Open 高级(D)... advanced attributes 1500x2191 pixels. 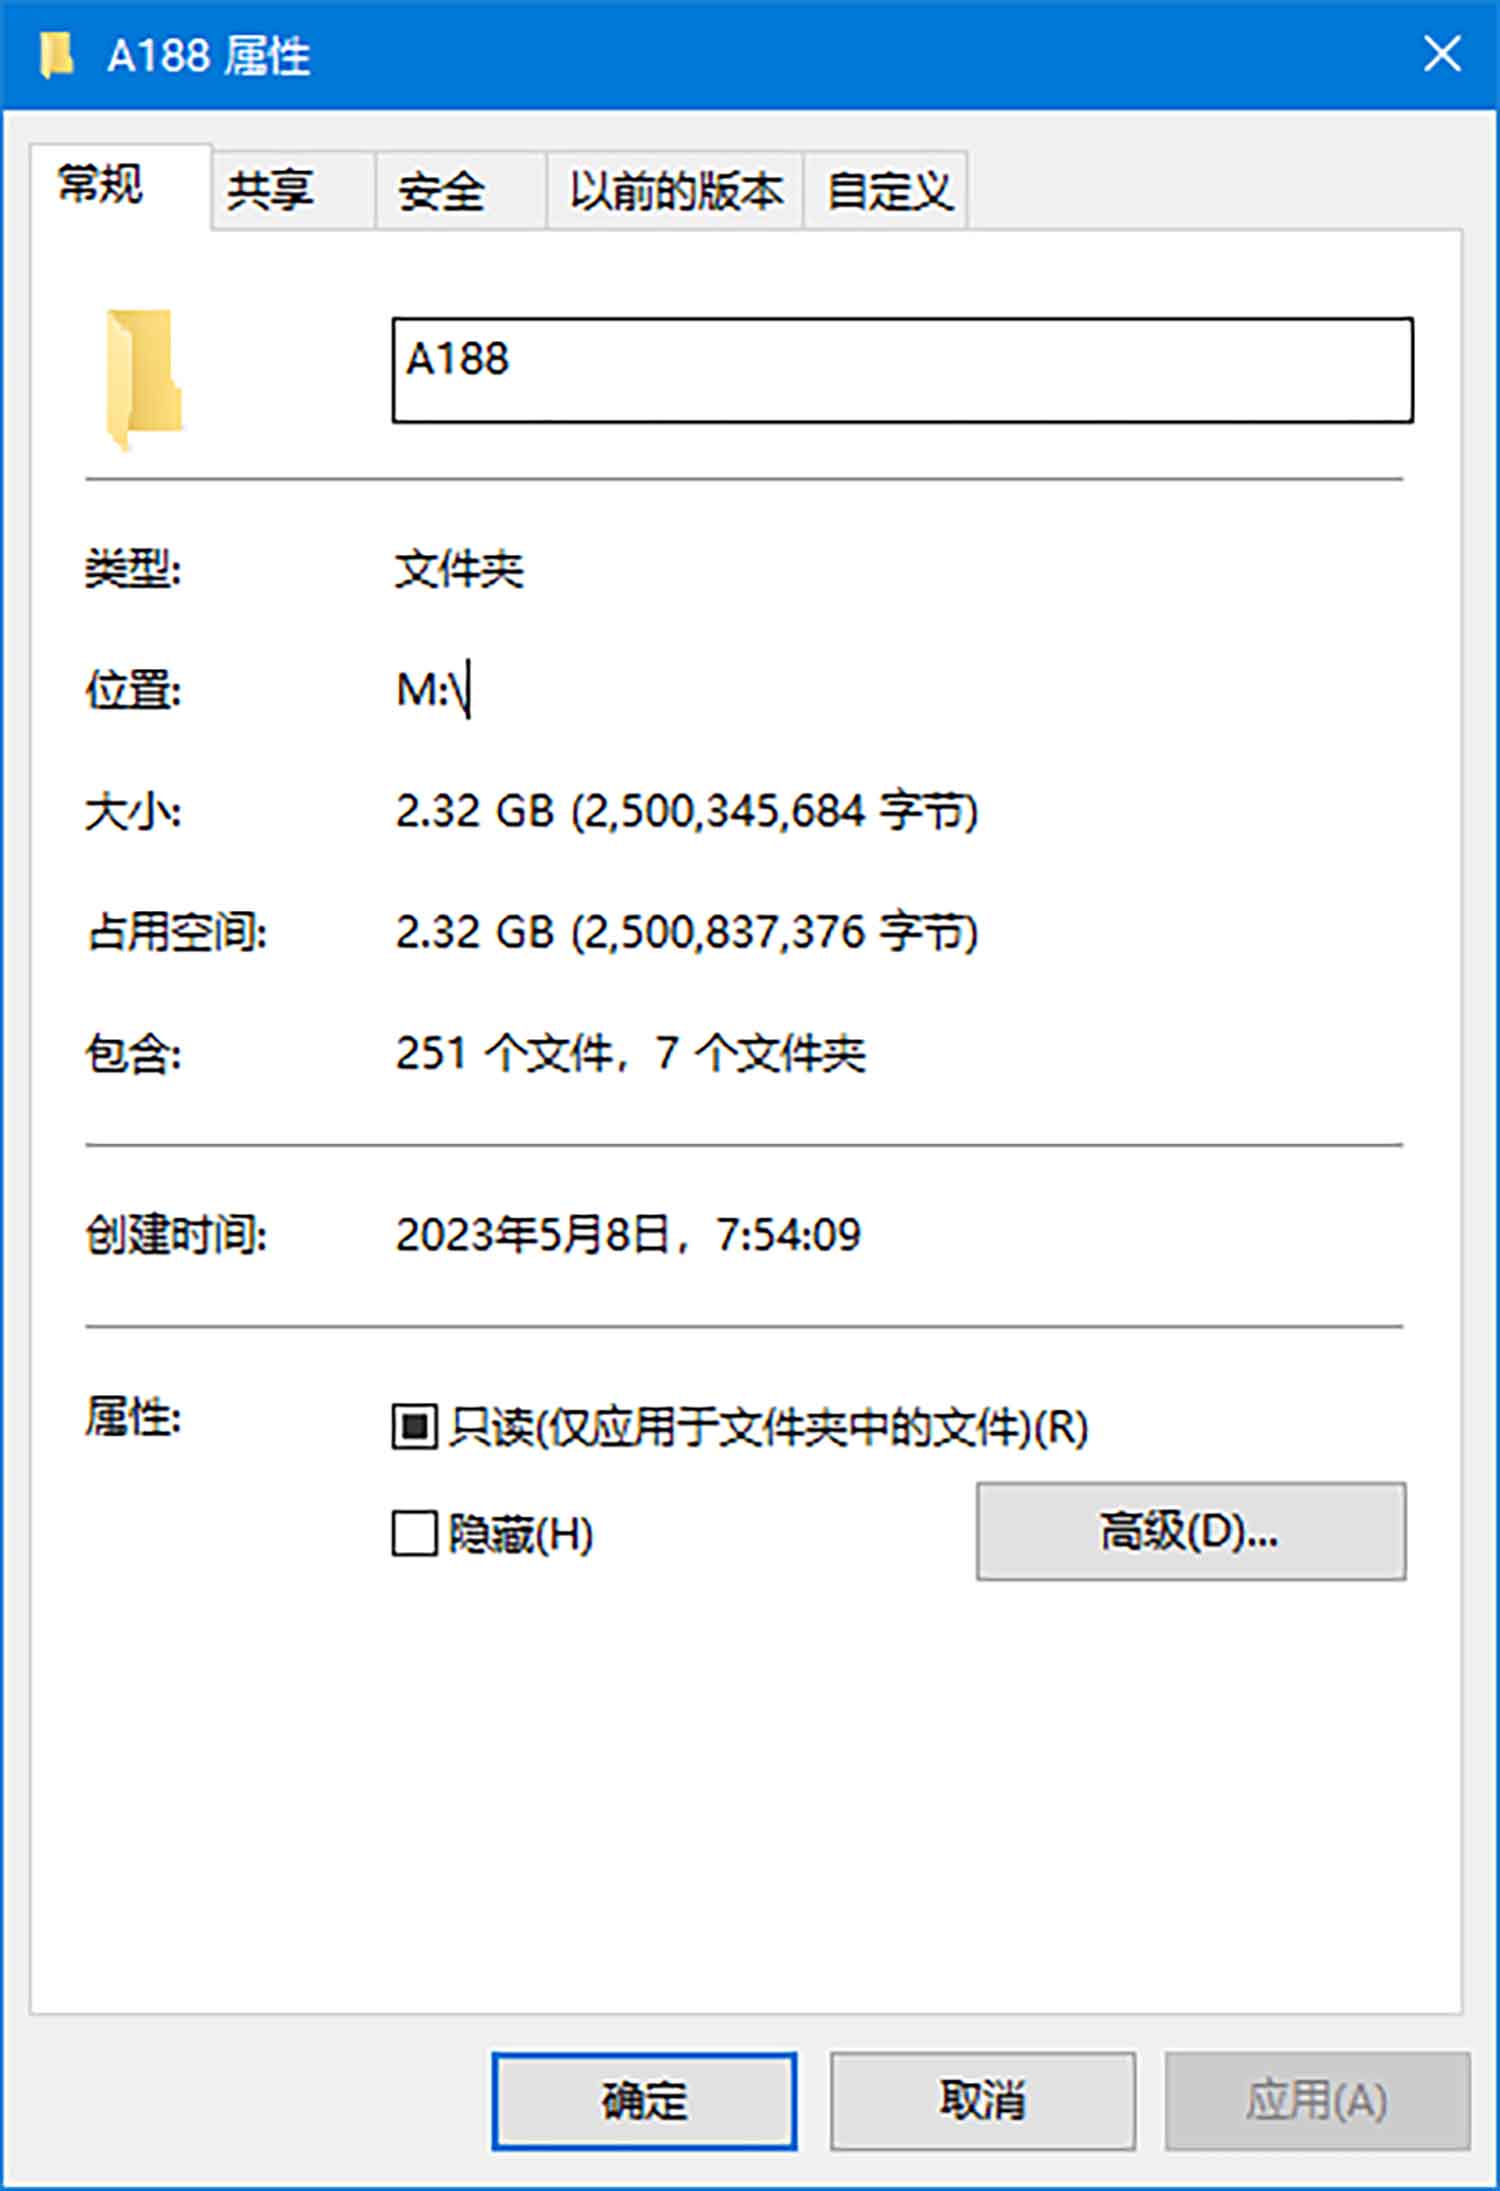1191,1531
